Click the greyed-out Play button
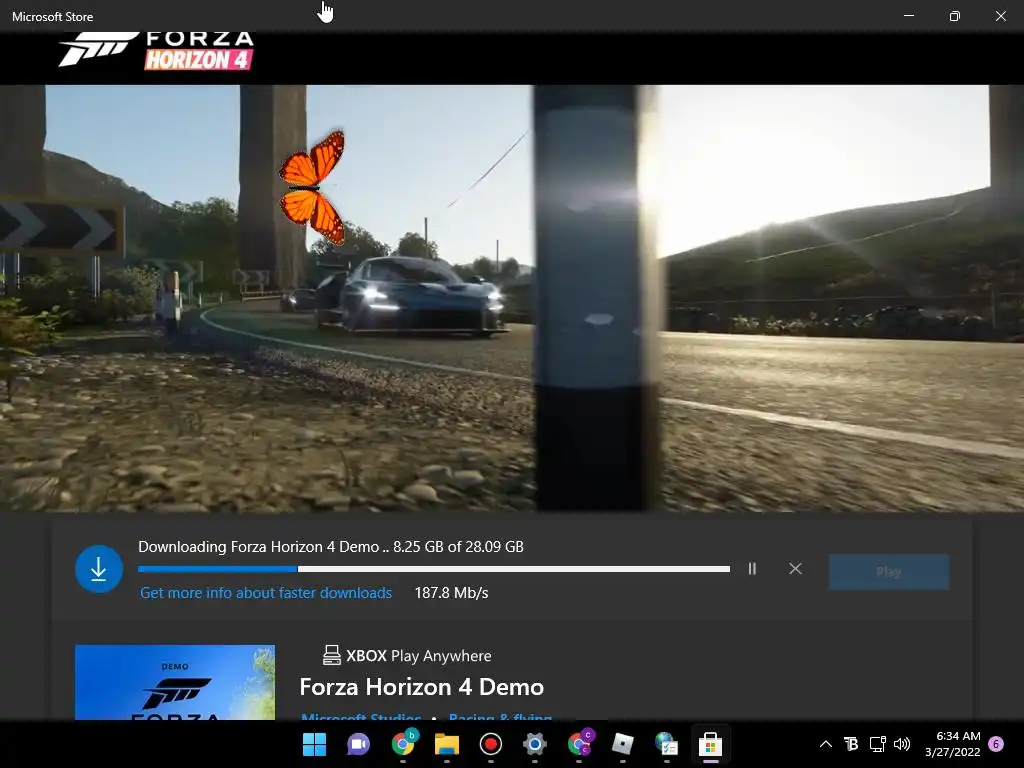 [888, 572]
